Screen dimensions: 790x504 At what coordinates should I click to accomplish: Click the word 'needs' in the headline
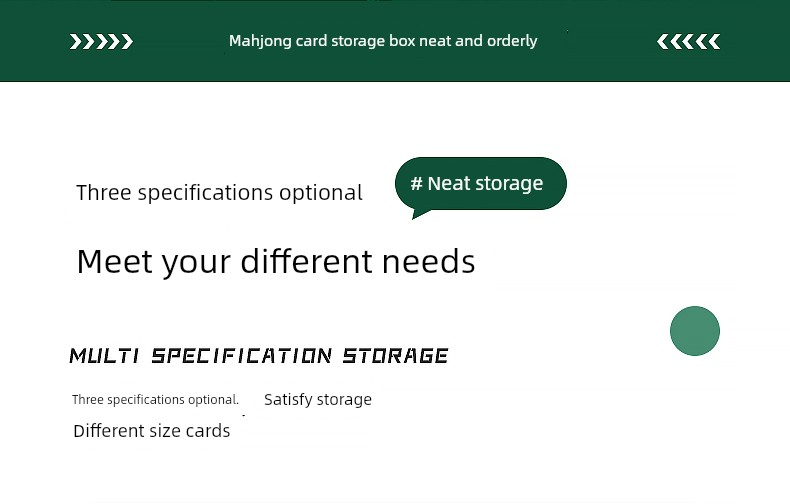428,262
